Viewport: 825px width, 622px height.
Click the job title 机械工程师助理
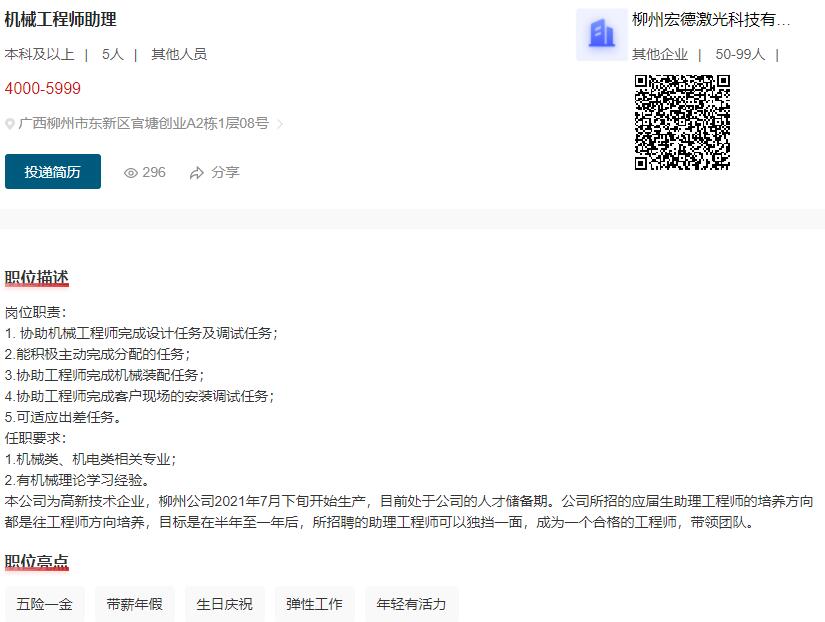[x=61, y=19]
